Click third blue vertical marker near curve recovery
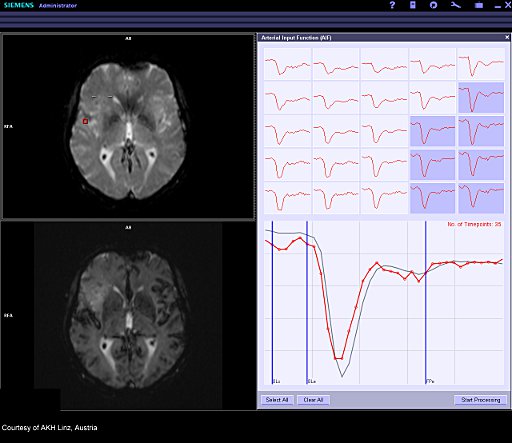 coord(426,302)
